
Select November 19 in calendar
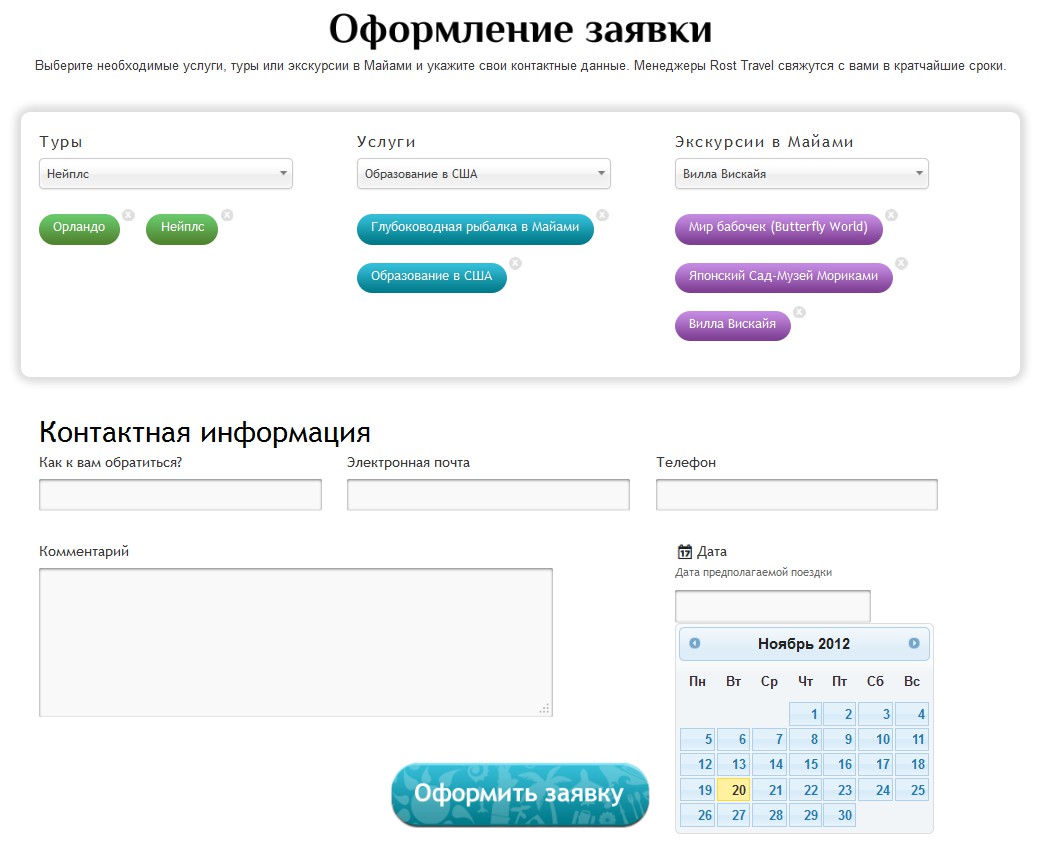[698, 790]
